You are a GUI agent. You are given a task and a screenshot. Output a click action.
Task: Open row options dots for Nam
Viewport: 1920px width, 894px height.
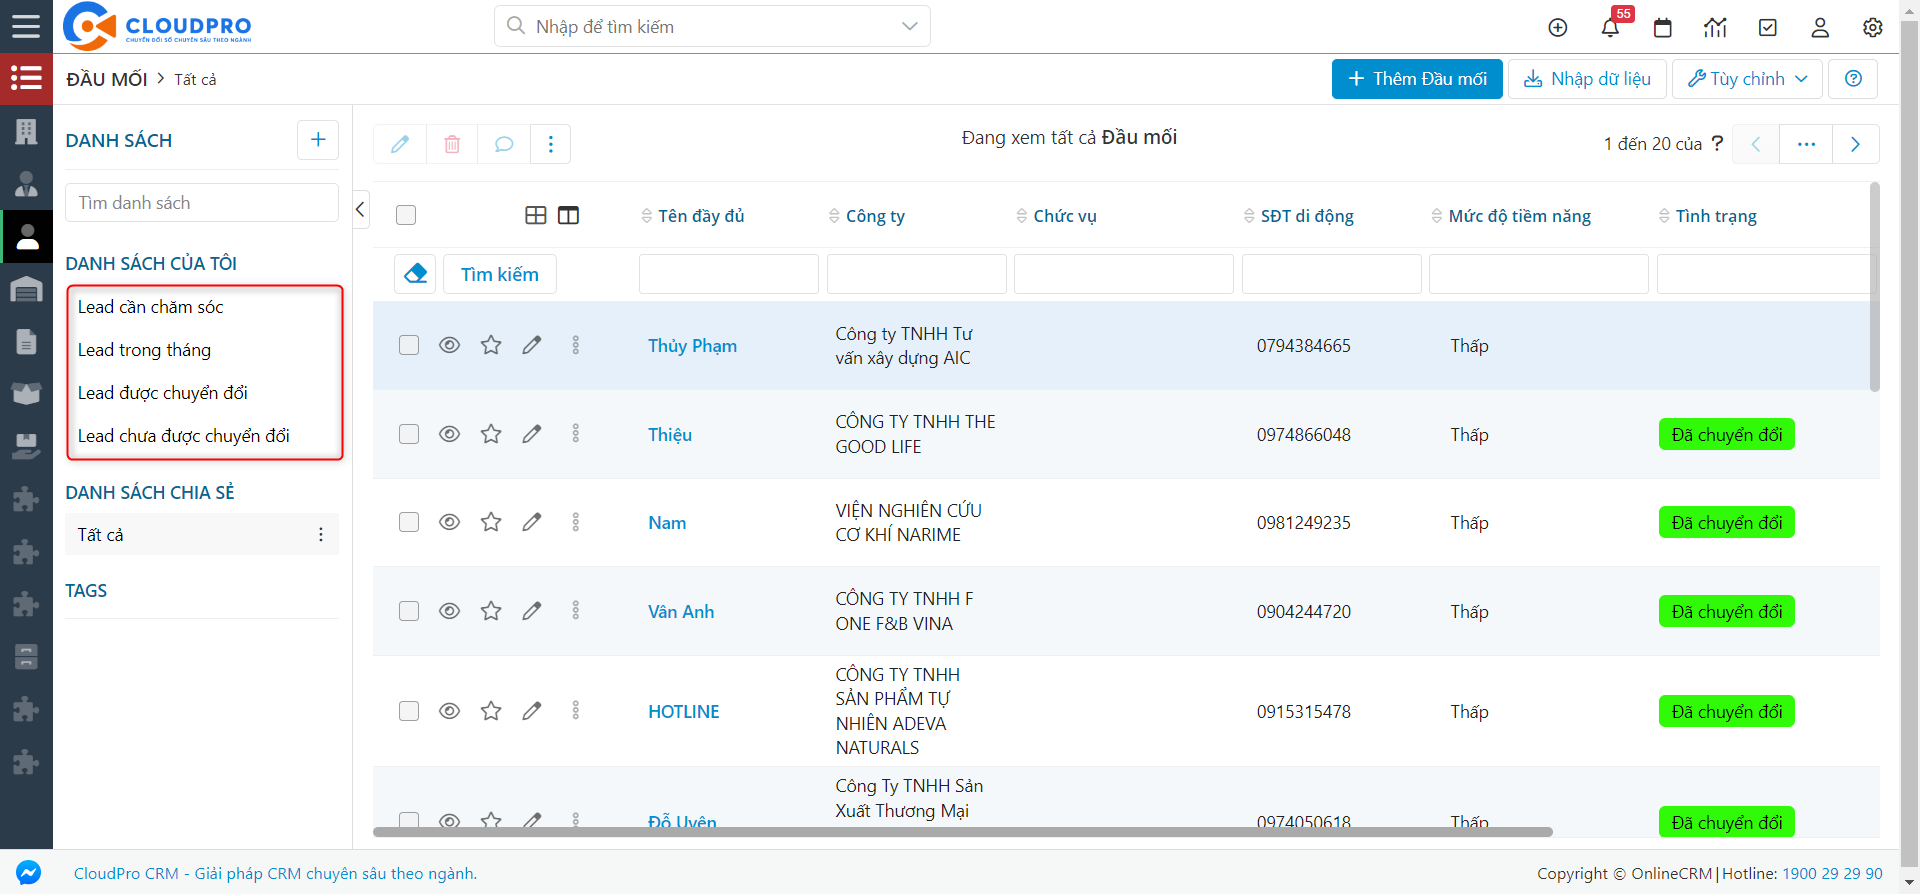click(576, 522)
